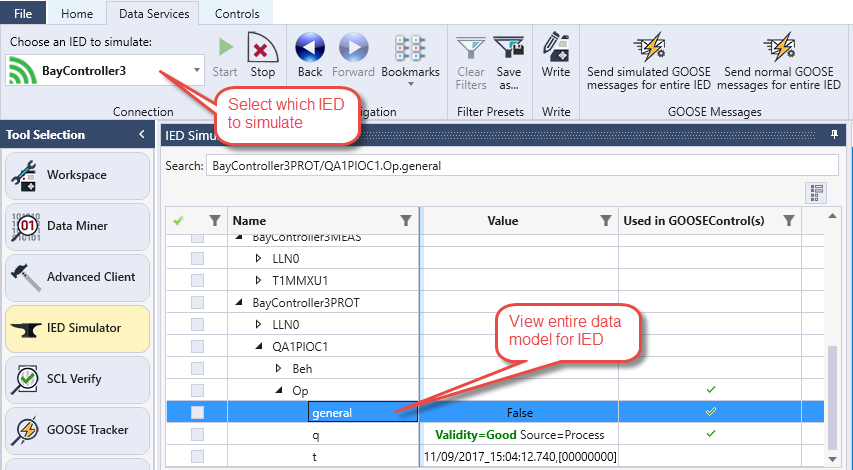853x470 pixels.
Task: Collapse the BayController3PROT node
Action: coord(239,303)
